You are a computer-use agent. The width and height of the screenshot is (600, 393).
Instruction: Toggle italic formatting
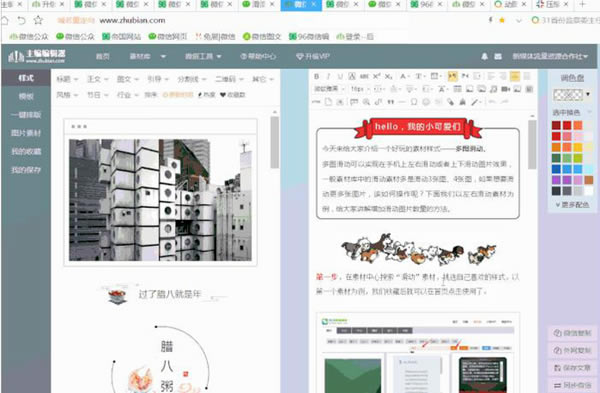(328, 77)
